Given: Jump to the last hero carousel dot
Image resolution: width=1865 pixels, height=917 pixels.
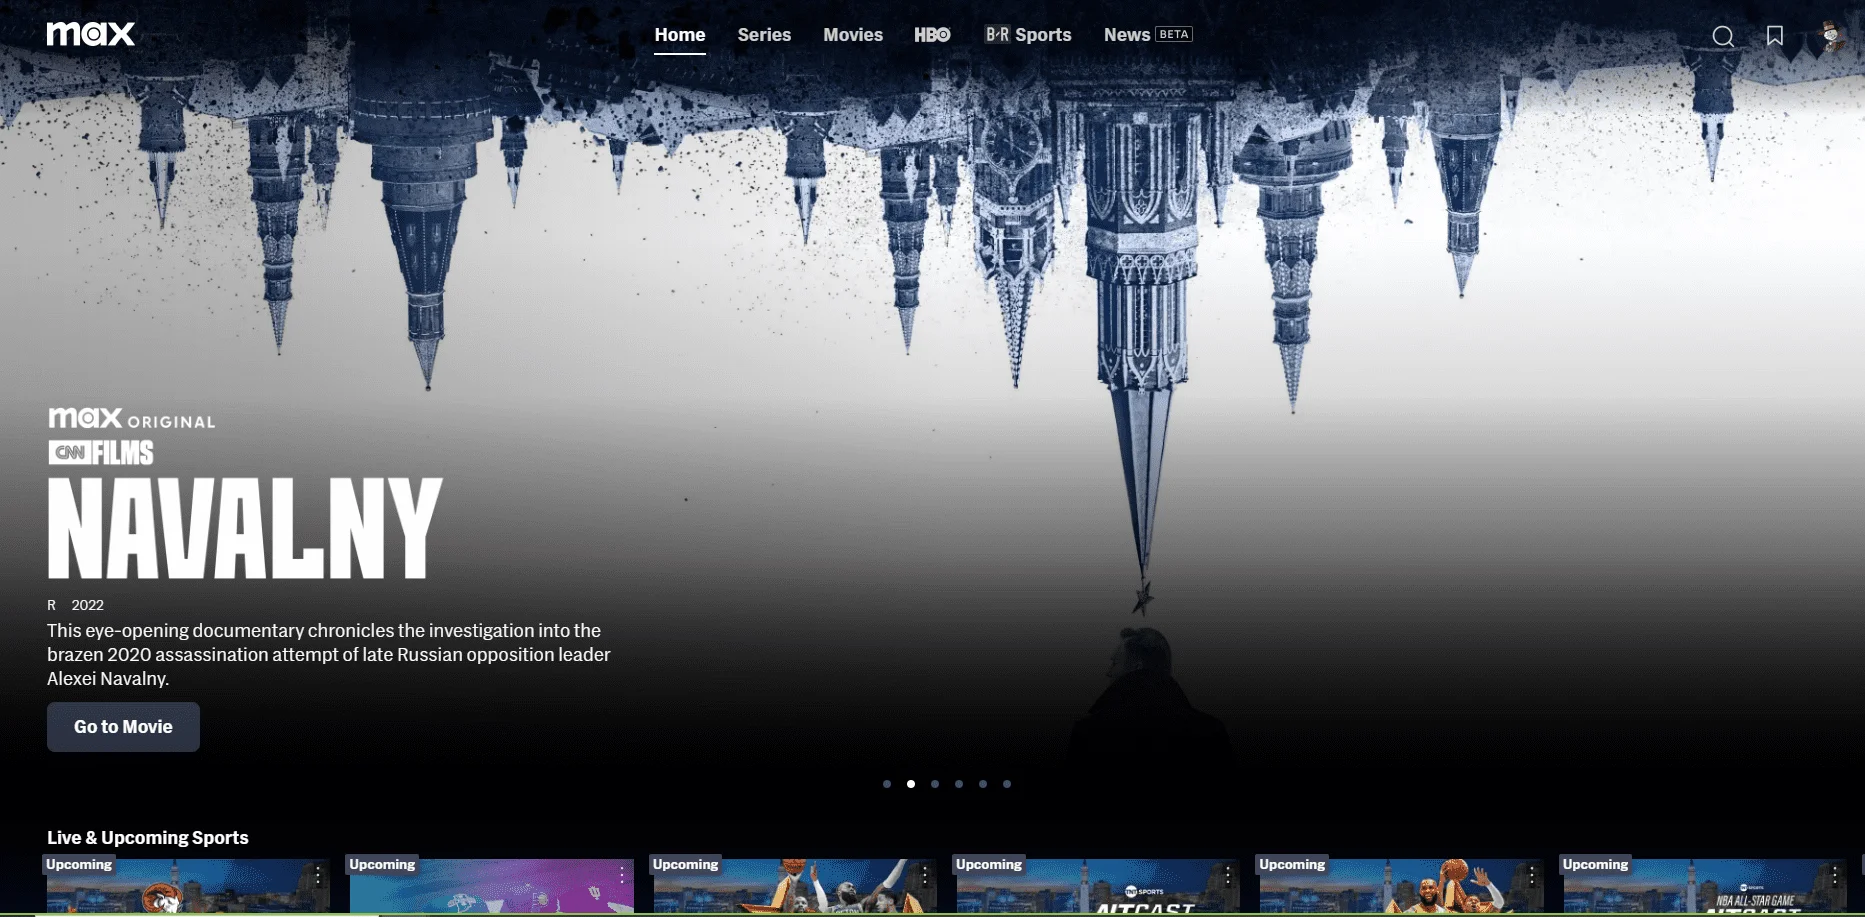Looking at the screenshot, I should click(1007, 784).
